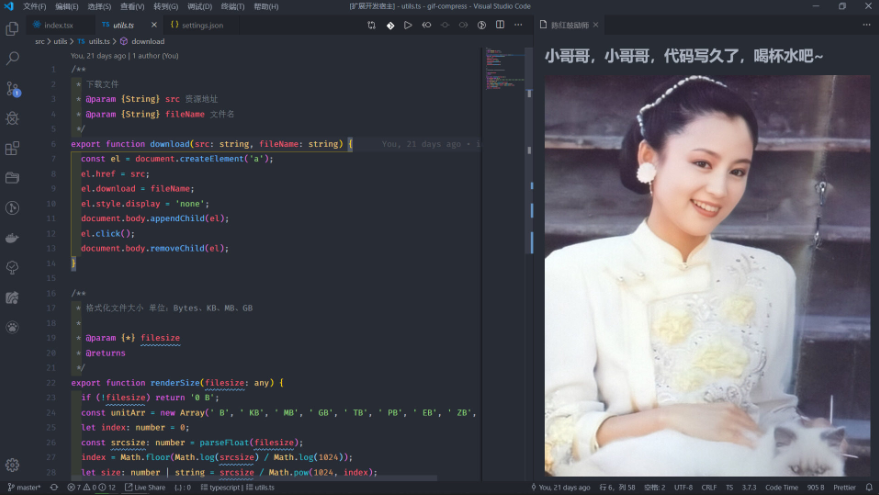The width and height of the screenshot is (879, 495).
Task: Click 'You, 21 days ago' blame in status bar
Action: (x=561, y=487)
